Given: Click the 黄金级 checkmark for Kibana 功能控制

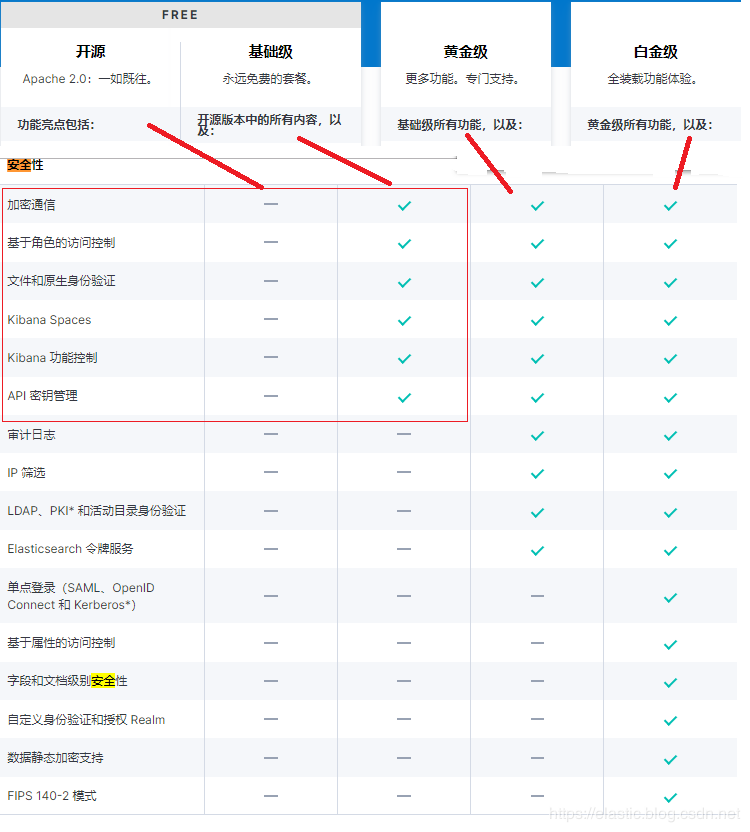Looking at the screenshot, I should pyautogui.click(x=537, y=359).
